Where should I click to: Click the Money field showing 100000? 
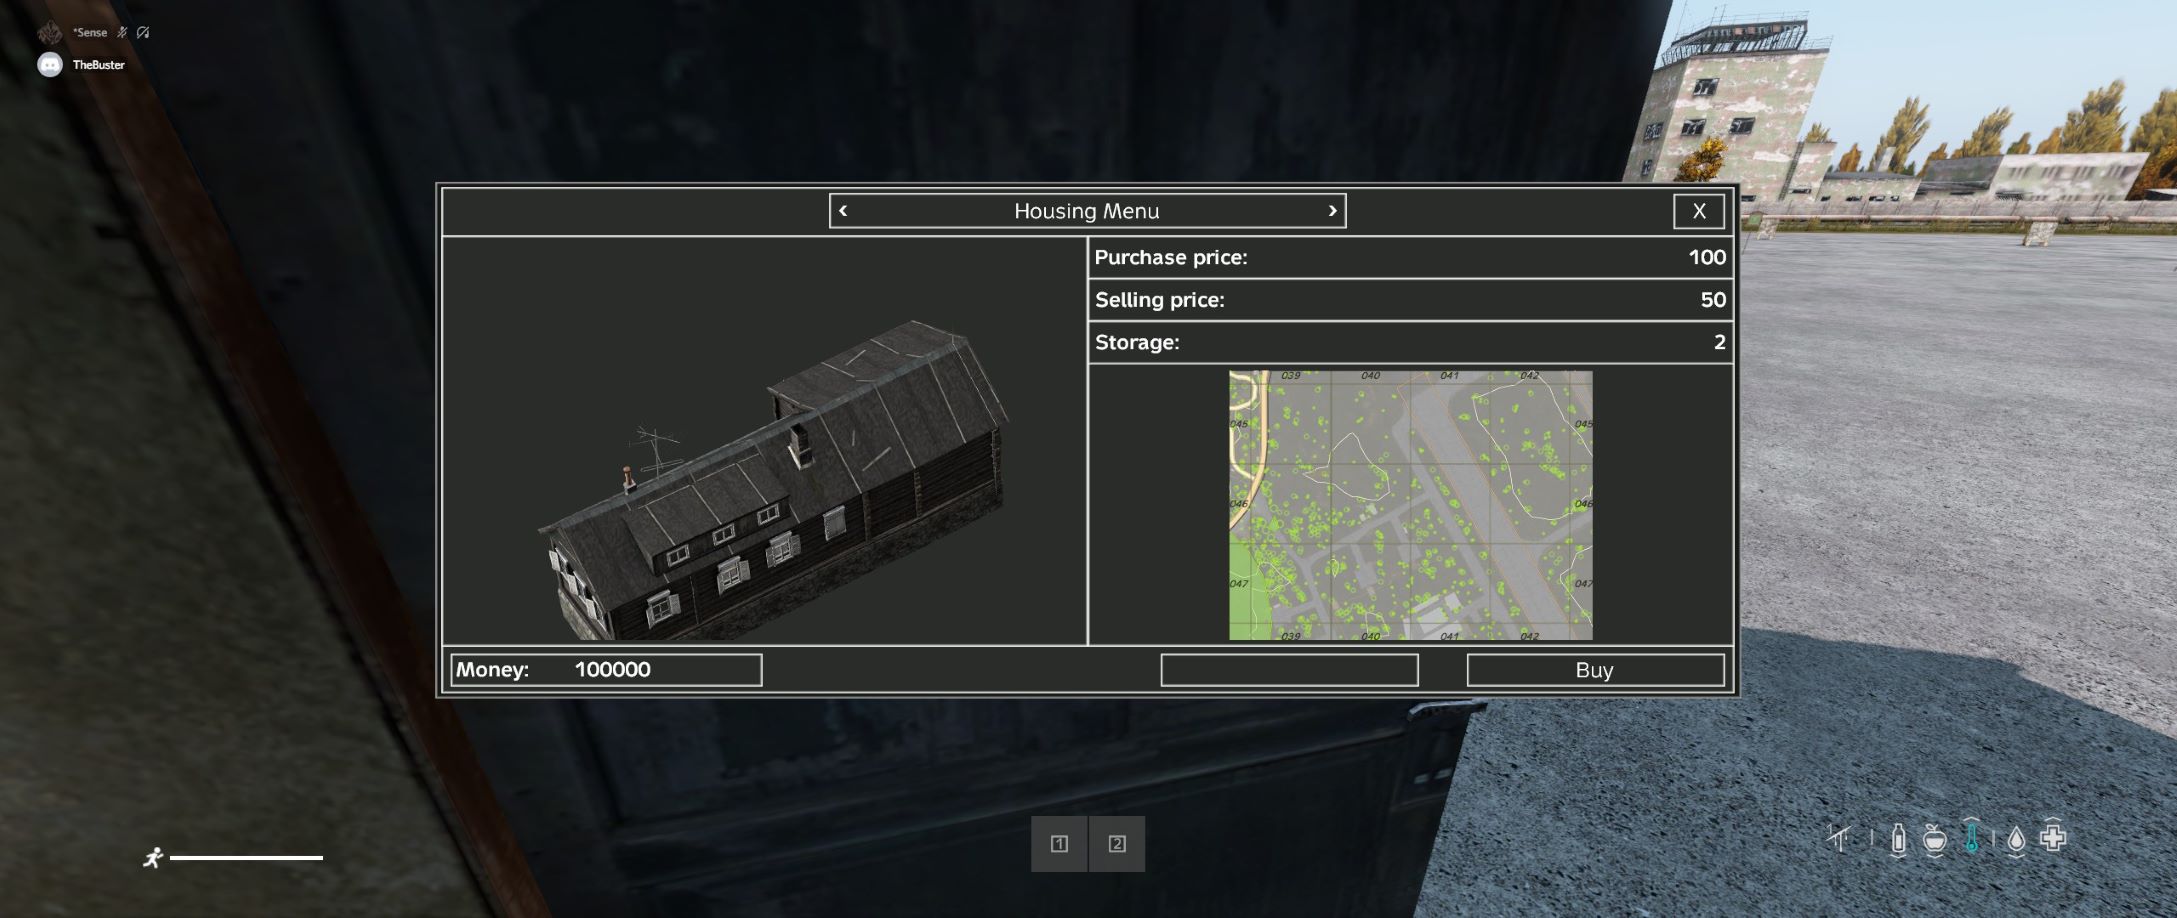coord(606,670)
